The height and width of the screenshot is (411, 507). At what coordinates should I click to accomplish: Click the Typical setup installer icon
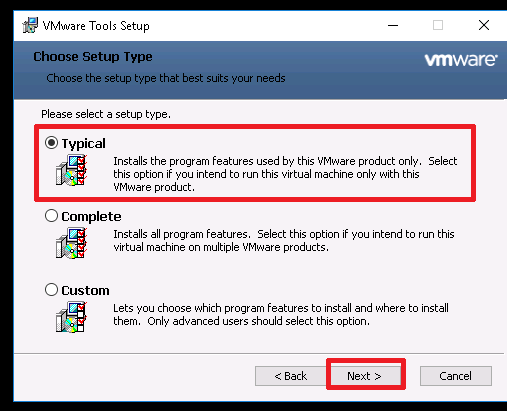[x=71, y=170]
